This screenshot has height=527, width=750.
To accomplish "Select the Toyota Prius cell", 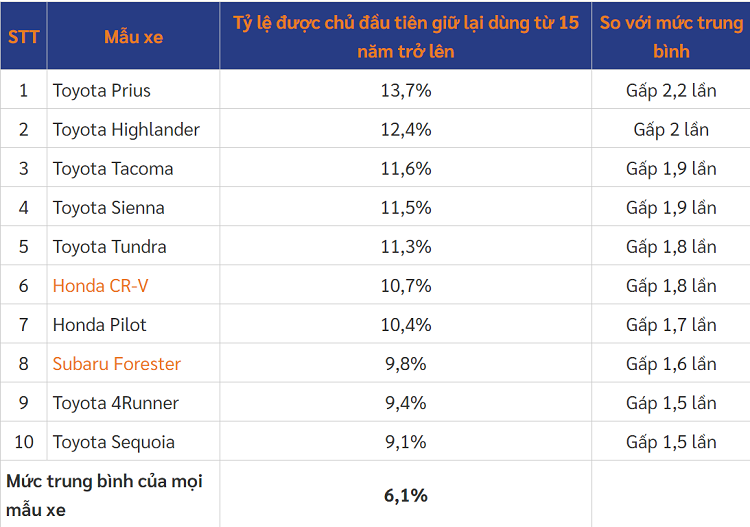I will pyautogui.click(x=102, y=91).
